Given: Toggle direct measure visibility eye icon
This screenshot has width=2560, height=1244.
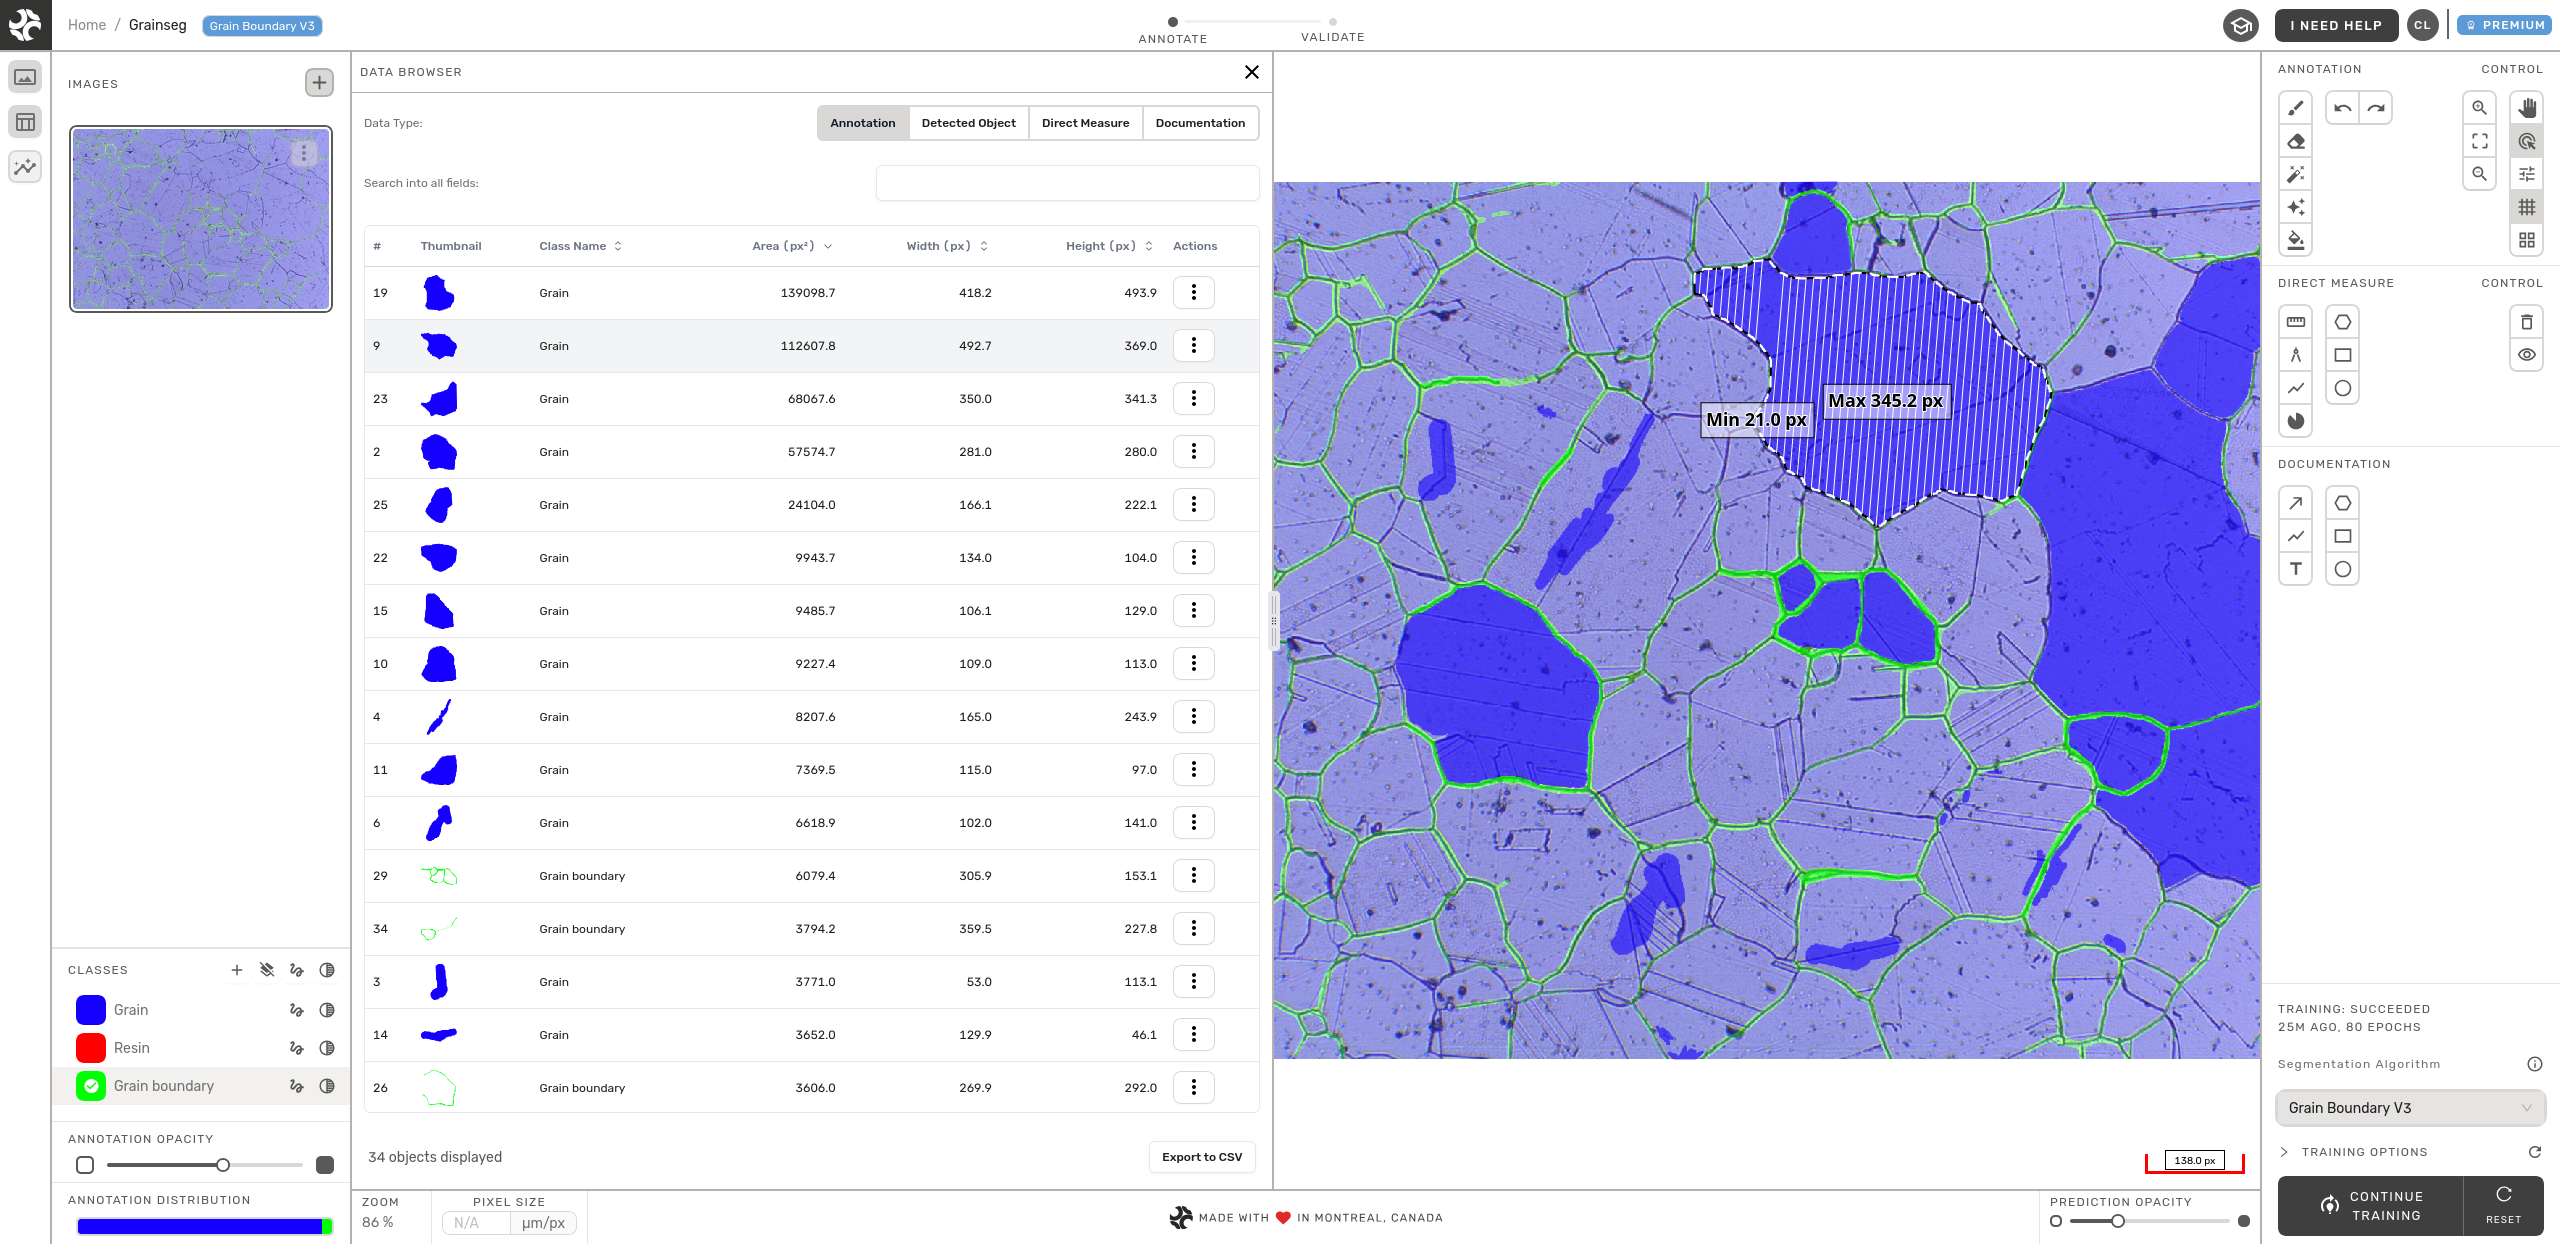Looking at the screenshot, I should [2526, 355].
